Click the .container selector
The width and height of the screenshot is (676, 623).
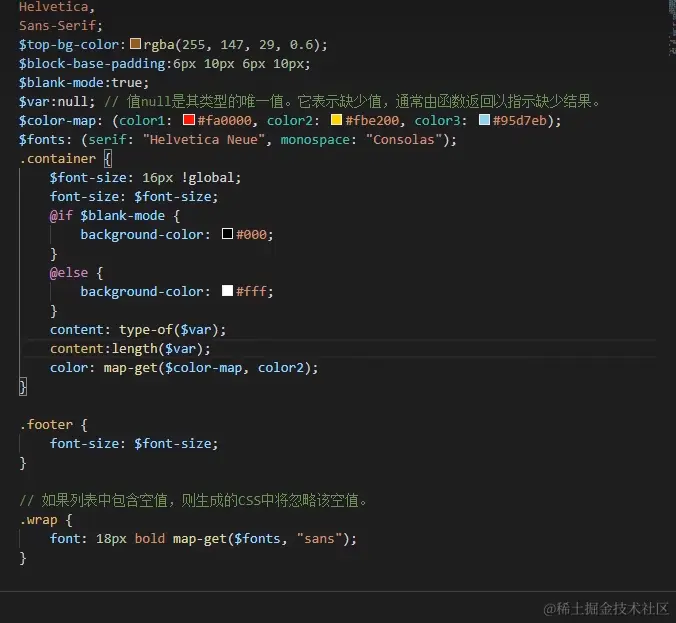[x=57, y=159]
